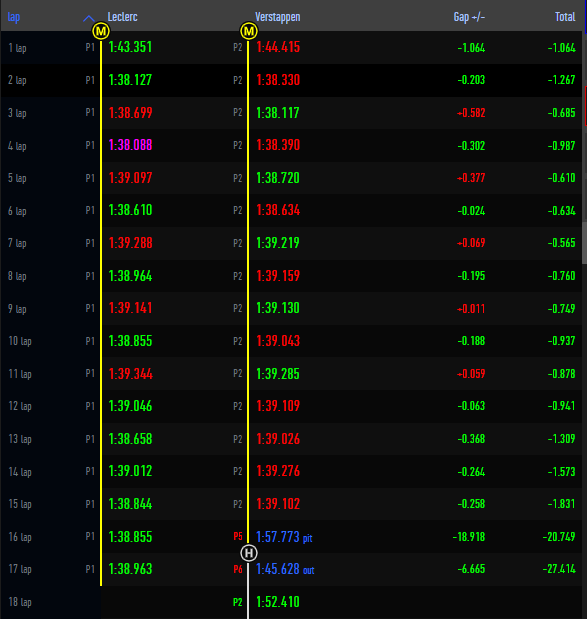
Task: Click green P2 marker on lap 18
Action: tap(238, 602)
